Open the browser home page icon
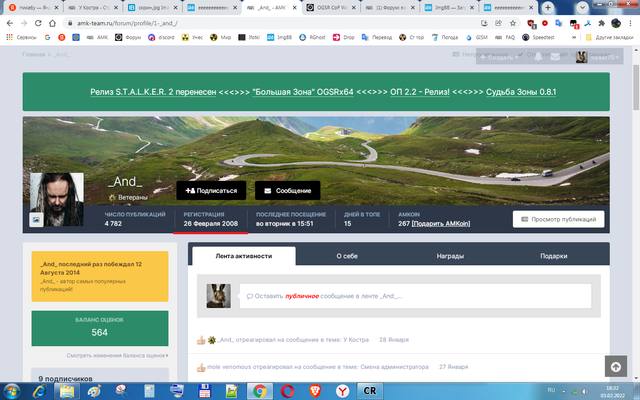Image resolution: width=640 pixels, height=400 pixels. coord(52,23)
